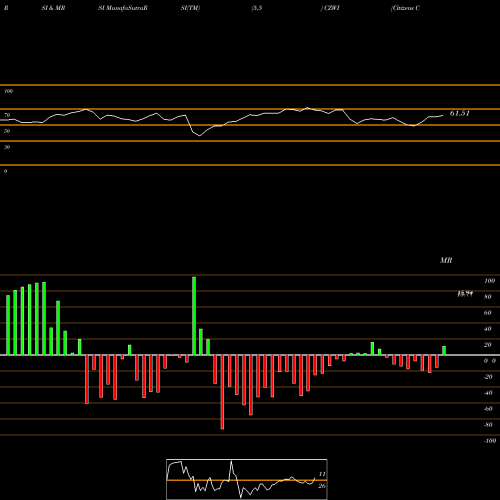Click the -100 label on the MR axis
Screen dimensions: 500x500
tap(490, 441)
